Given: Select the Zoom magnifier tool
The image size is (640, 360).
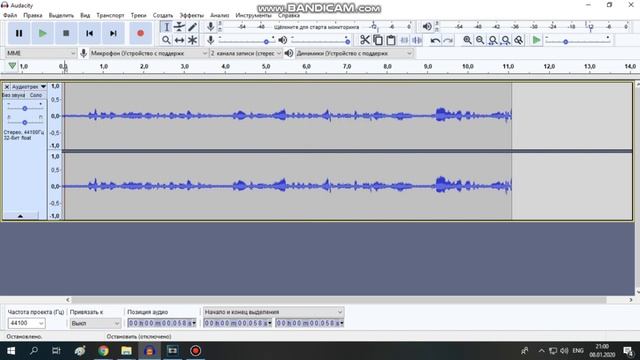Looking at the screenshot, I should 166,40.
